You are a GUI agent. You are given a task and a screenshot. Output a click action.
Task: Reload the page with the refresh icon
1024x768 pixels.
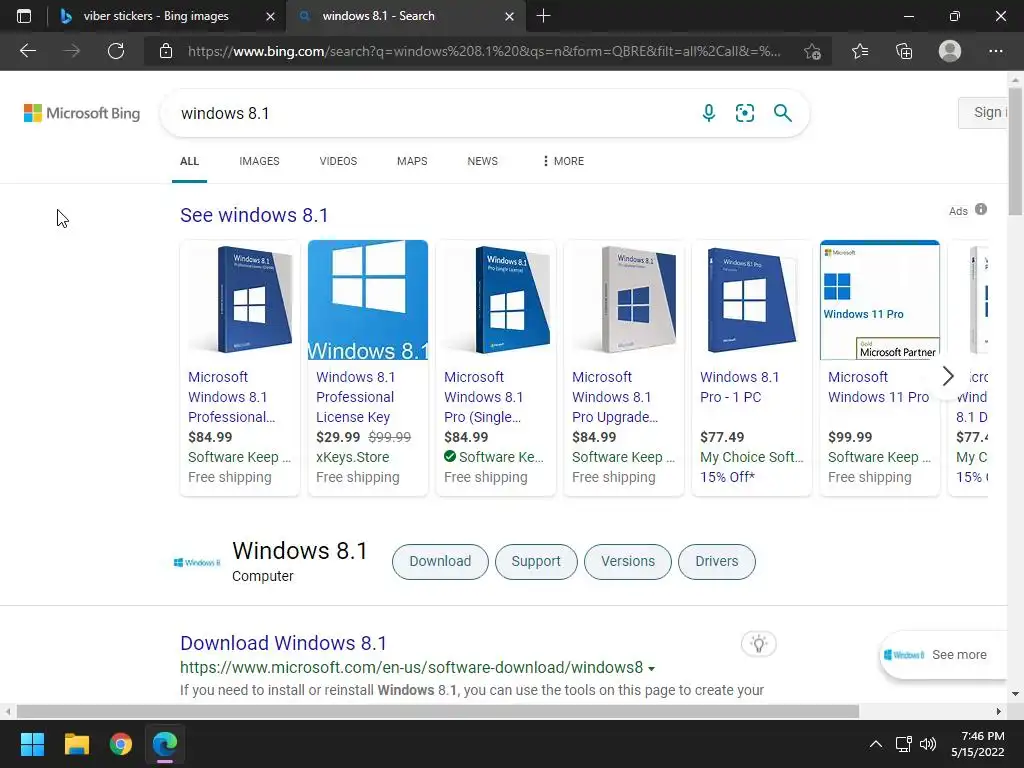(116, 51)
